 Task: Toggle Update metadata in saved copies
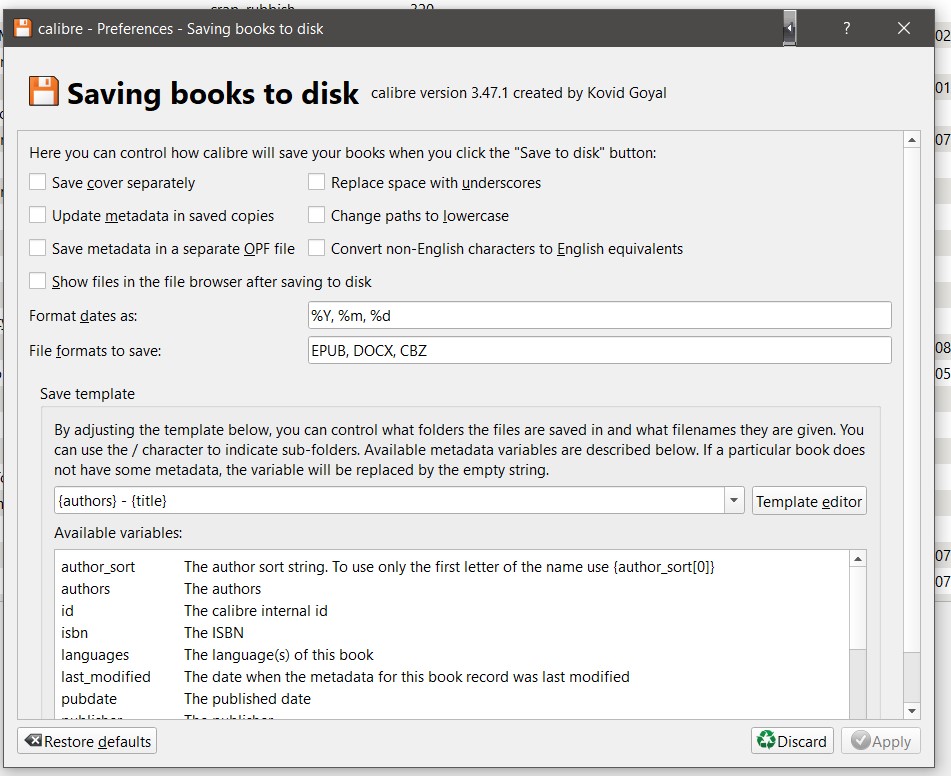pyautogui.click(x=38, y=215)
